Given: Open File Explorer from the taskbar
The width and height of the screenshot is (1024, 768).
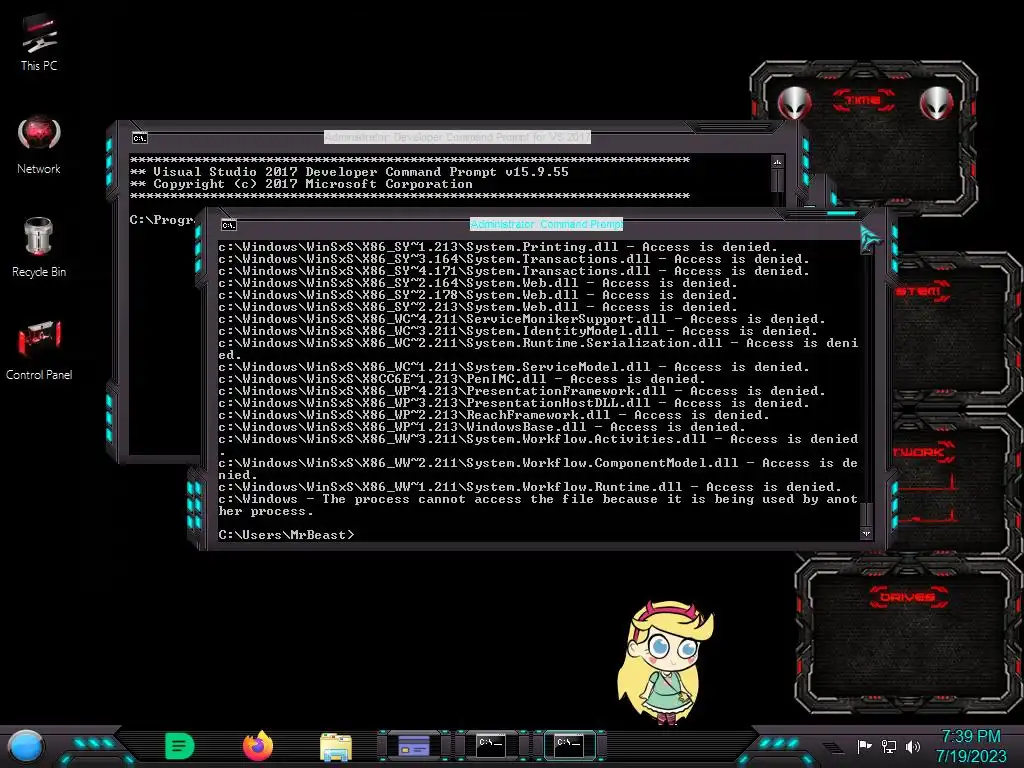Looking at the screenshot, I should (336, 747).
